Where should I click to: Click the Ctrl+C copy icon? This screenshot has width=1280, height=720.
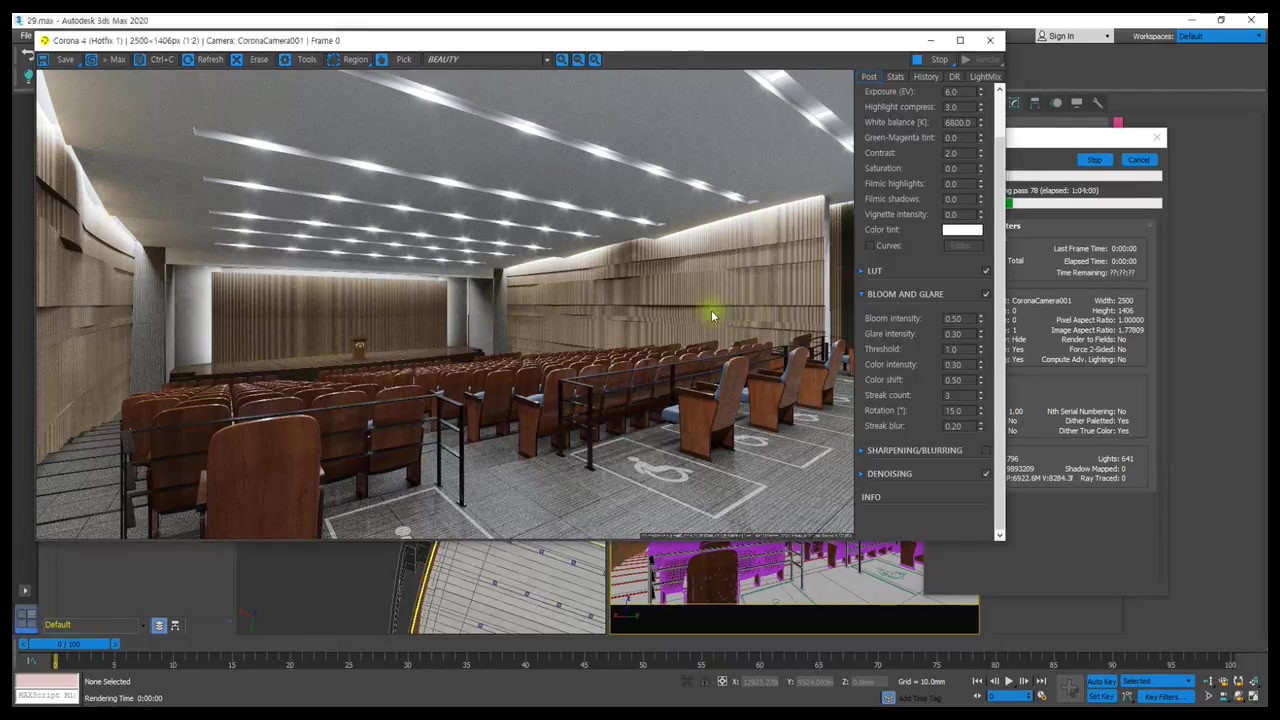[x=140, y=60]
